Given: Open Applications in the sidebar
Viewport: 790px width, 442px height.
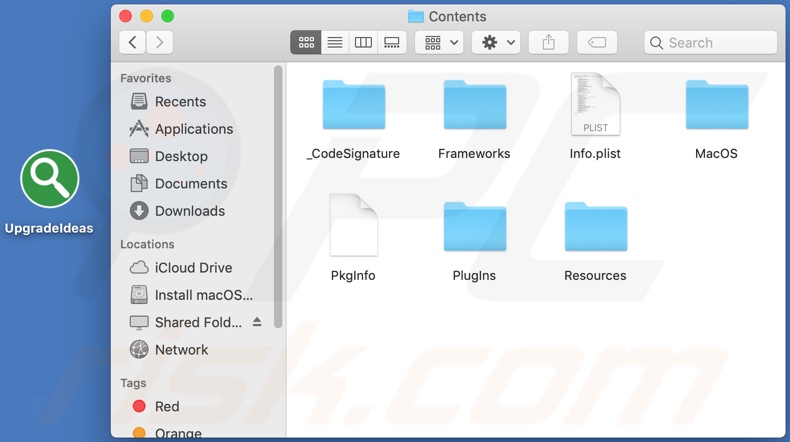Looking at the screenshot, I should pyautogui.click(x=181, y=129).
